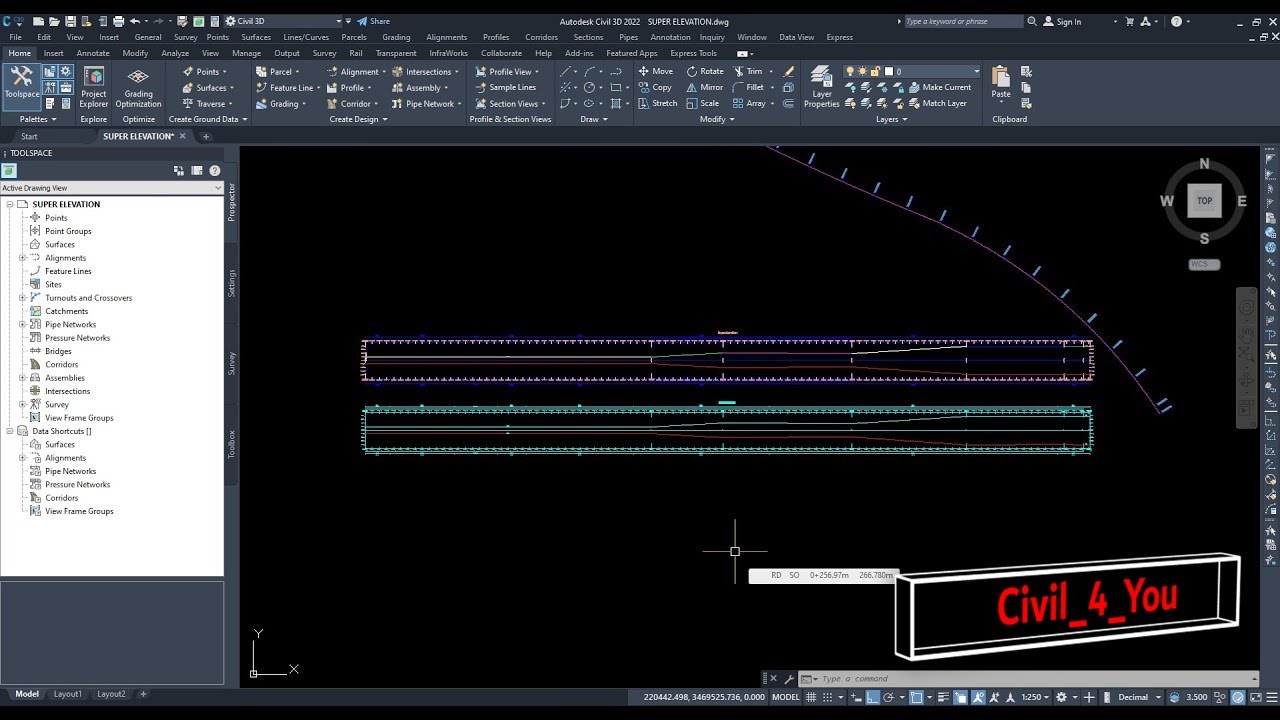Viewport: 1280px width, 720px height.
Task: Open the 1:250 annotation scale dropdown
Action: point(1034,697)
